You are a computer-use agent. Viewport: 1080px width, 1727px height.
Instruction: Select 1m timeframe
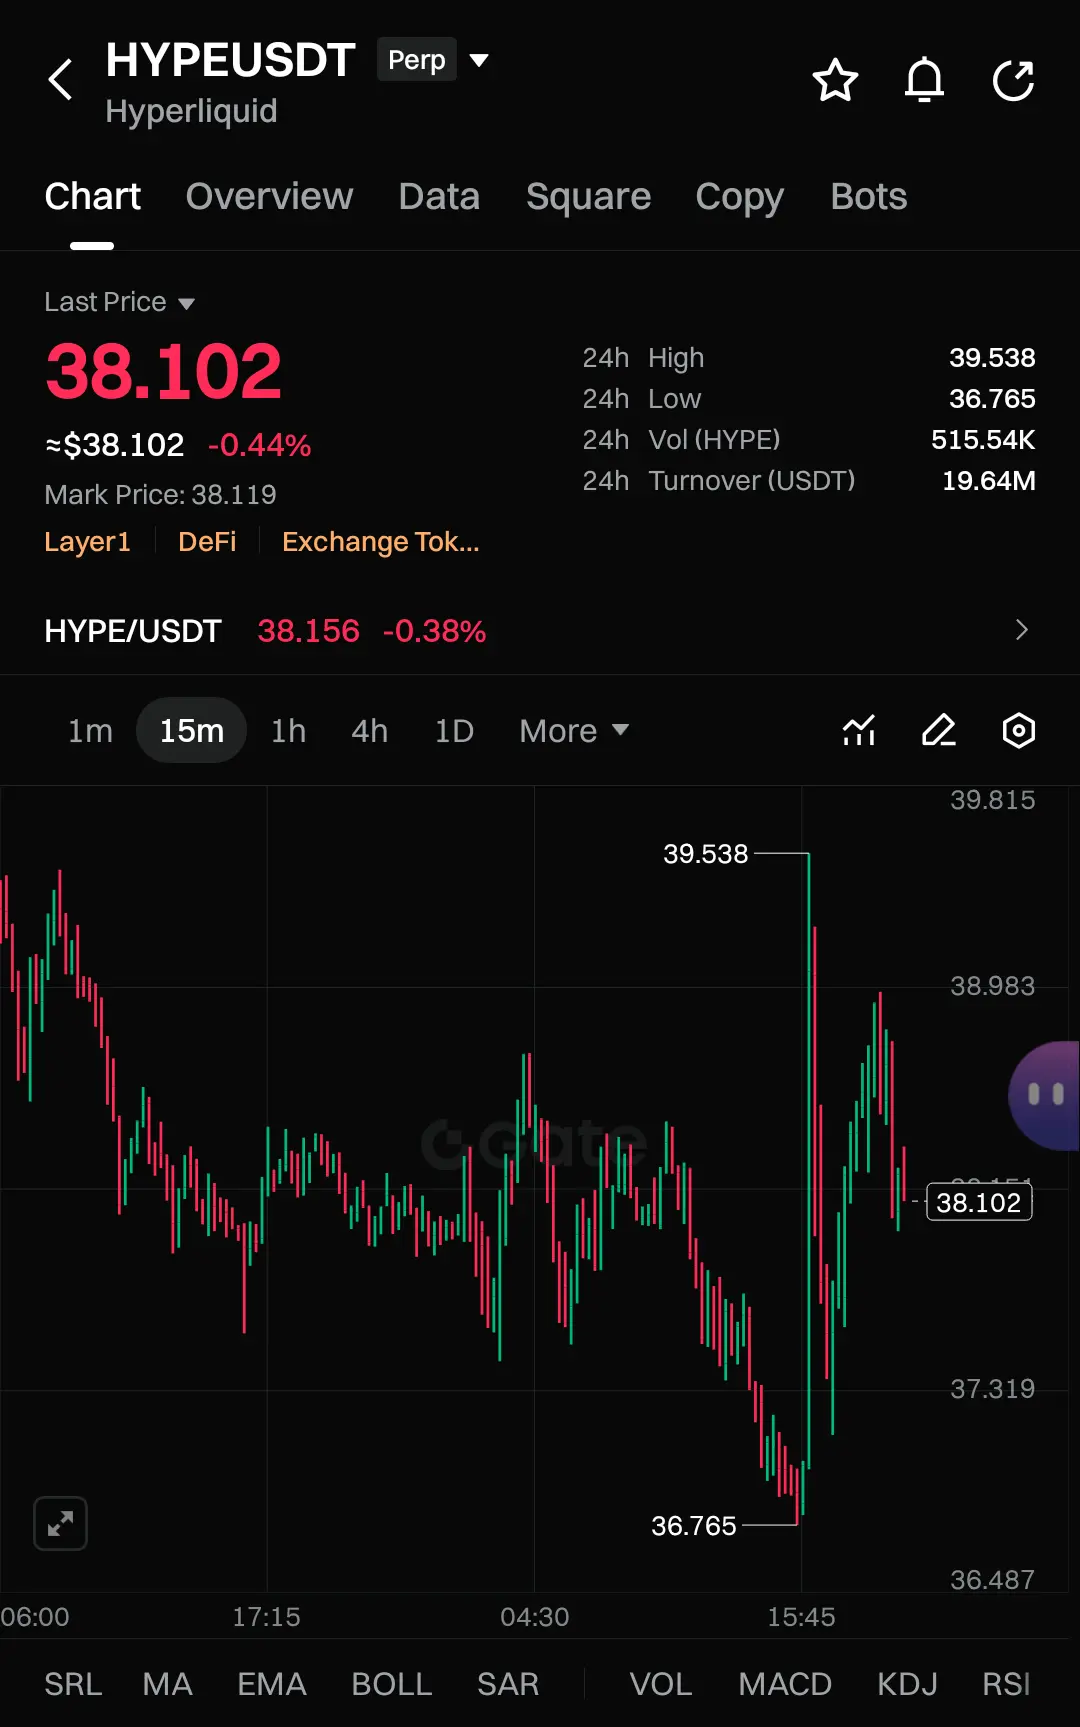pyautogui.click(x=90, y=731)
